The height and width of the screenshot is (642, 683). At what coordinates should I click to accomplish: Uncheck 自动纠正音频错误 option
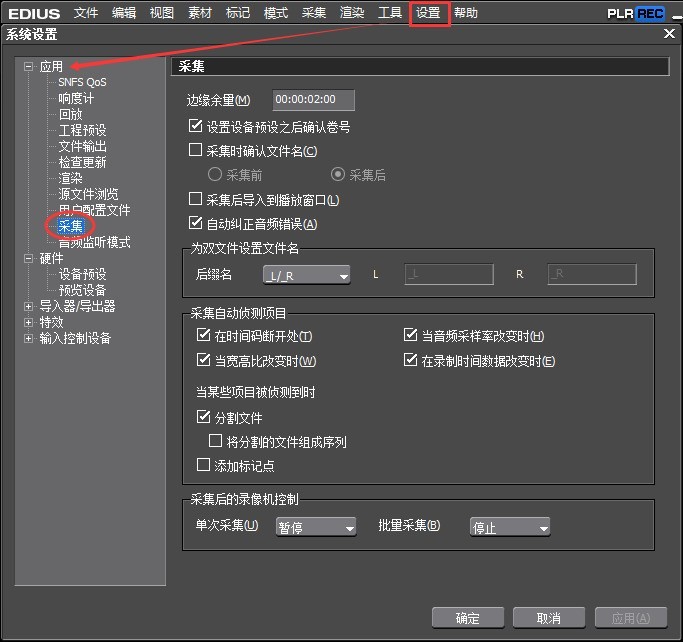pos(196,223)
